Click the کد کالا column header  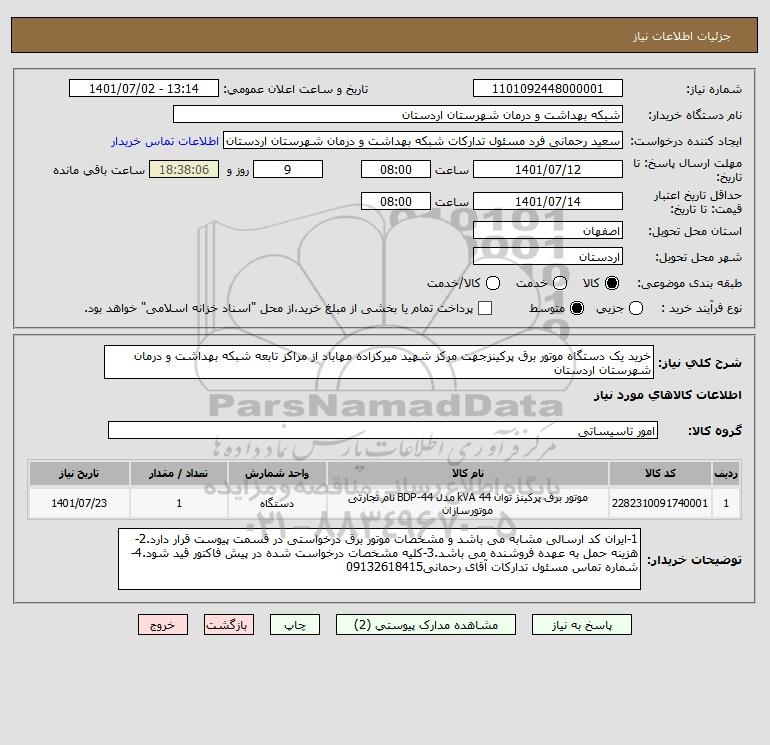click(660, 473)
